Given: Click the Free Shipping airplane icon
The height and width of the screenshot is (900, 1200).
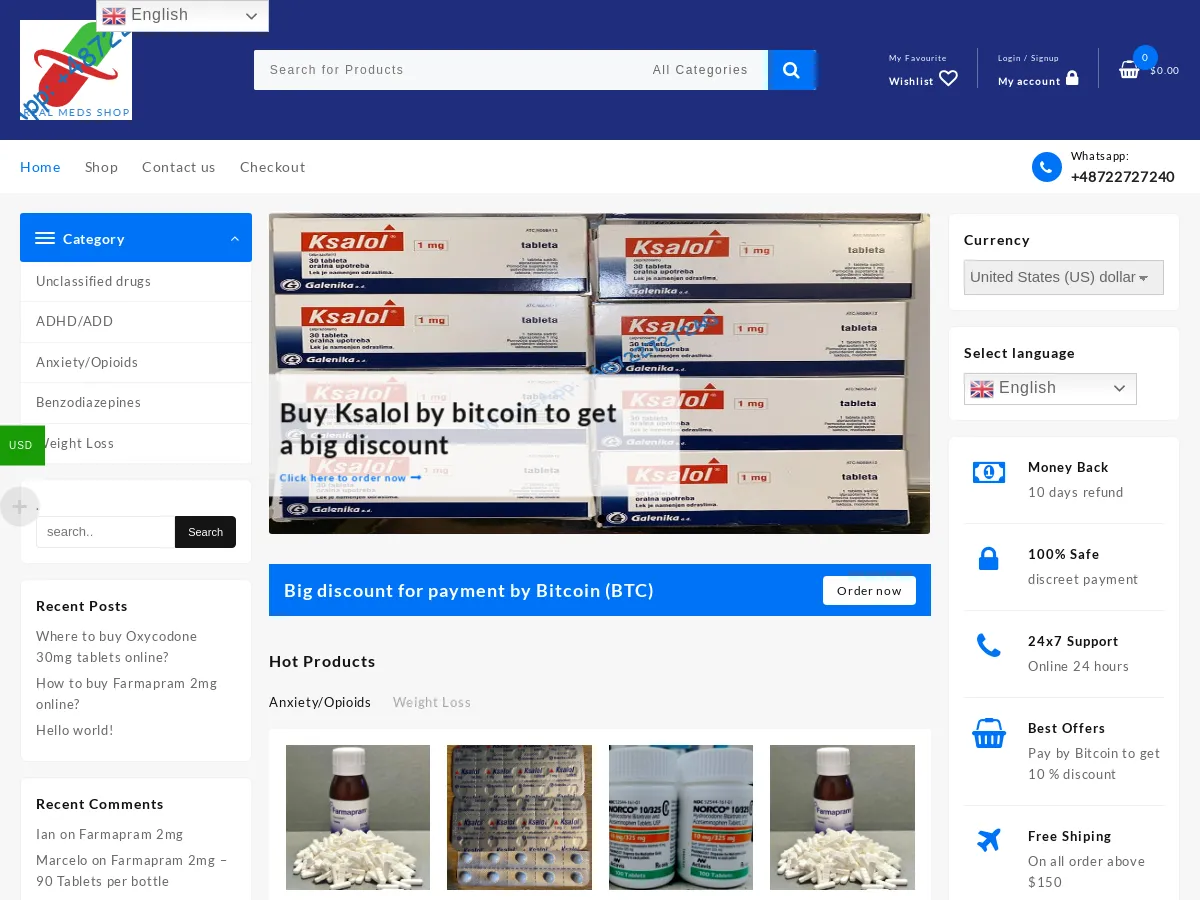Looking at the screenshot, I should point(988,840).
